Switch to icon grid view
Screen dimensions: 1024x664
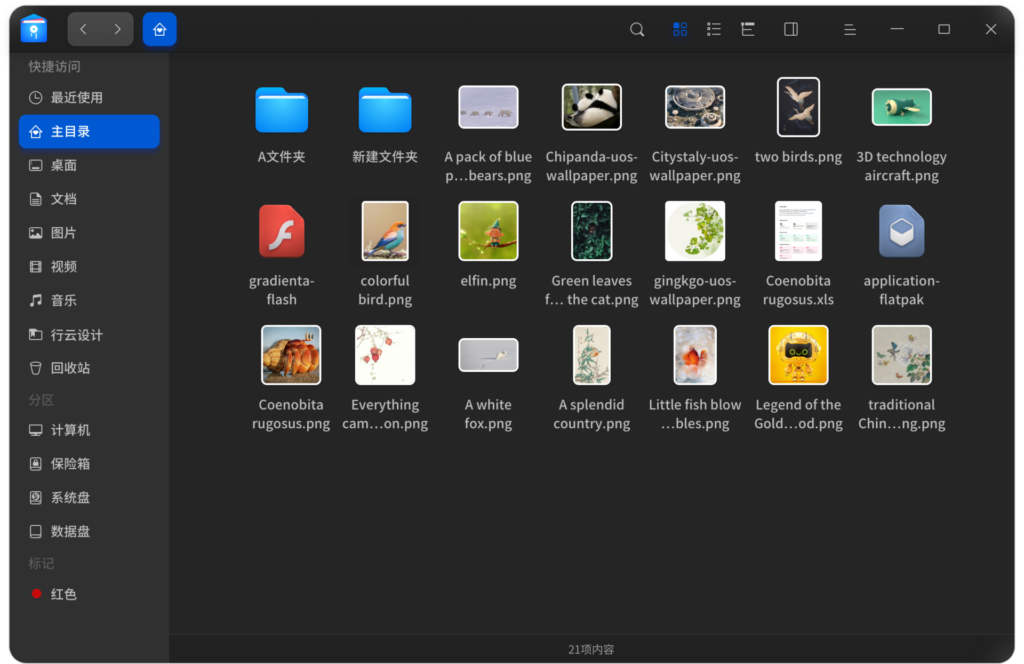(680, 30)
